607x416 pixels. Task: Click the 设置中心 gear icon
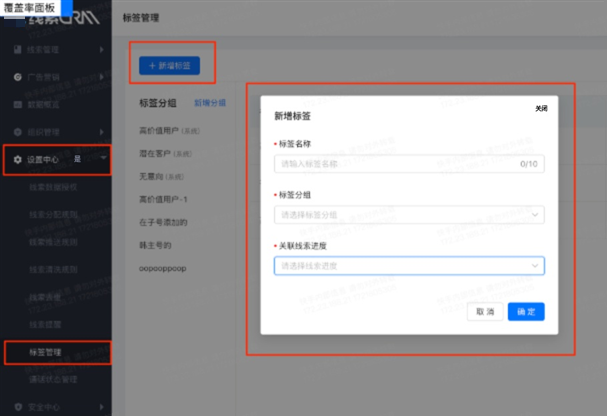[17, 159]
